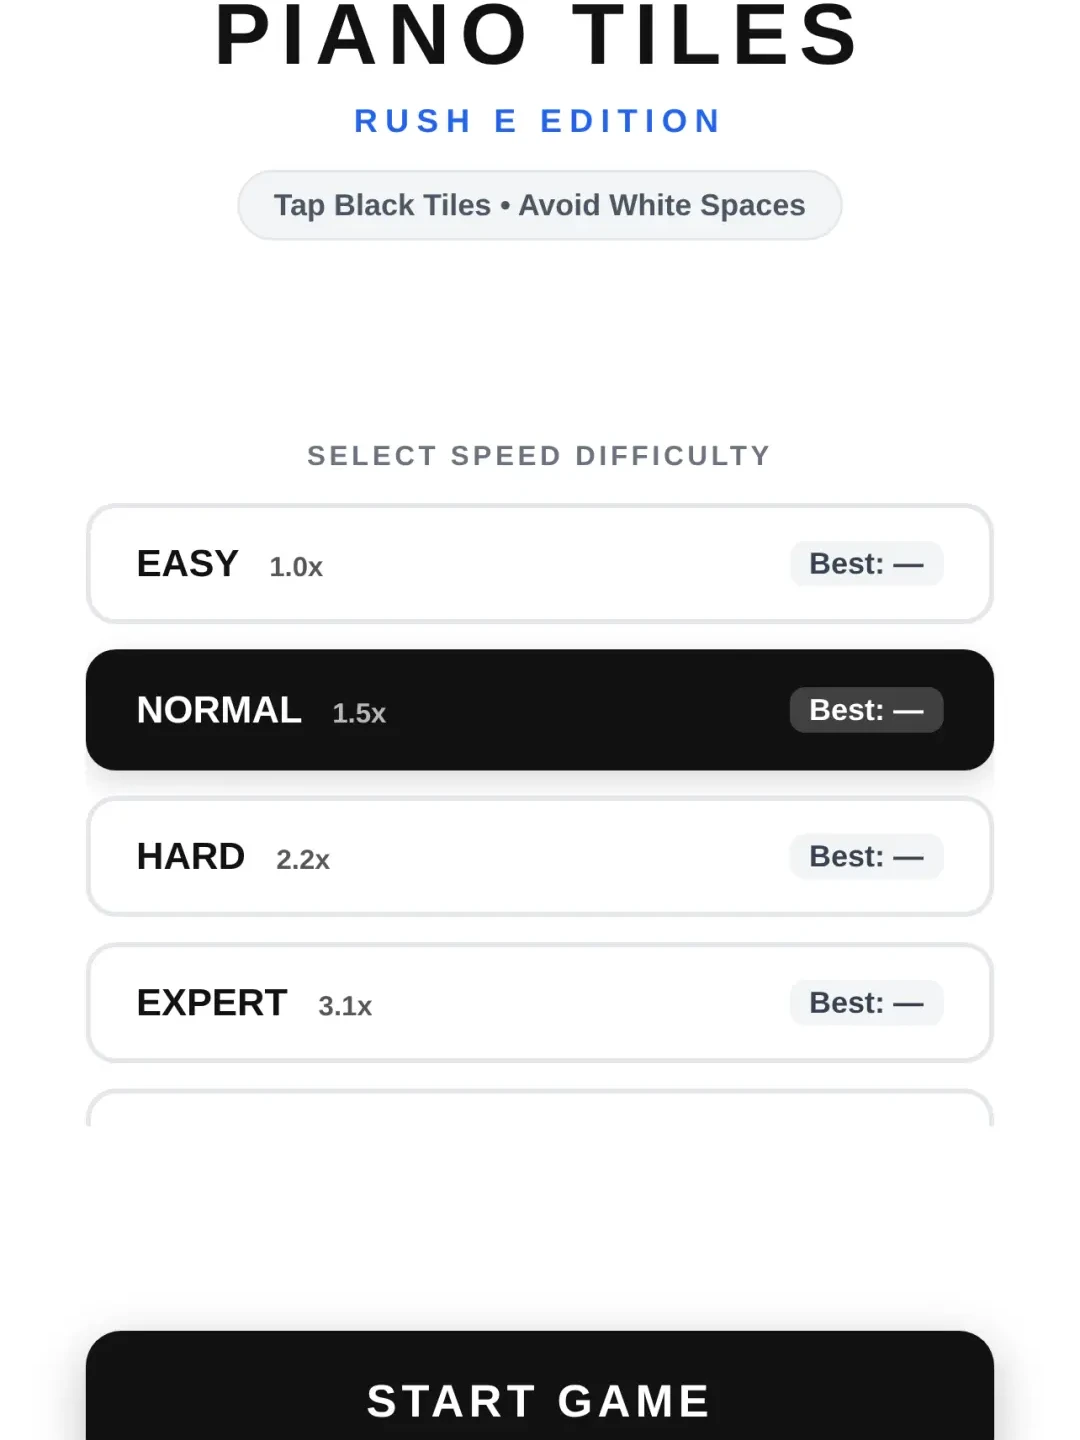The image size is (1080, 1440).
Task: Click the HARD label text
Action: pyautogui.click(x=191, y=857)
